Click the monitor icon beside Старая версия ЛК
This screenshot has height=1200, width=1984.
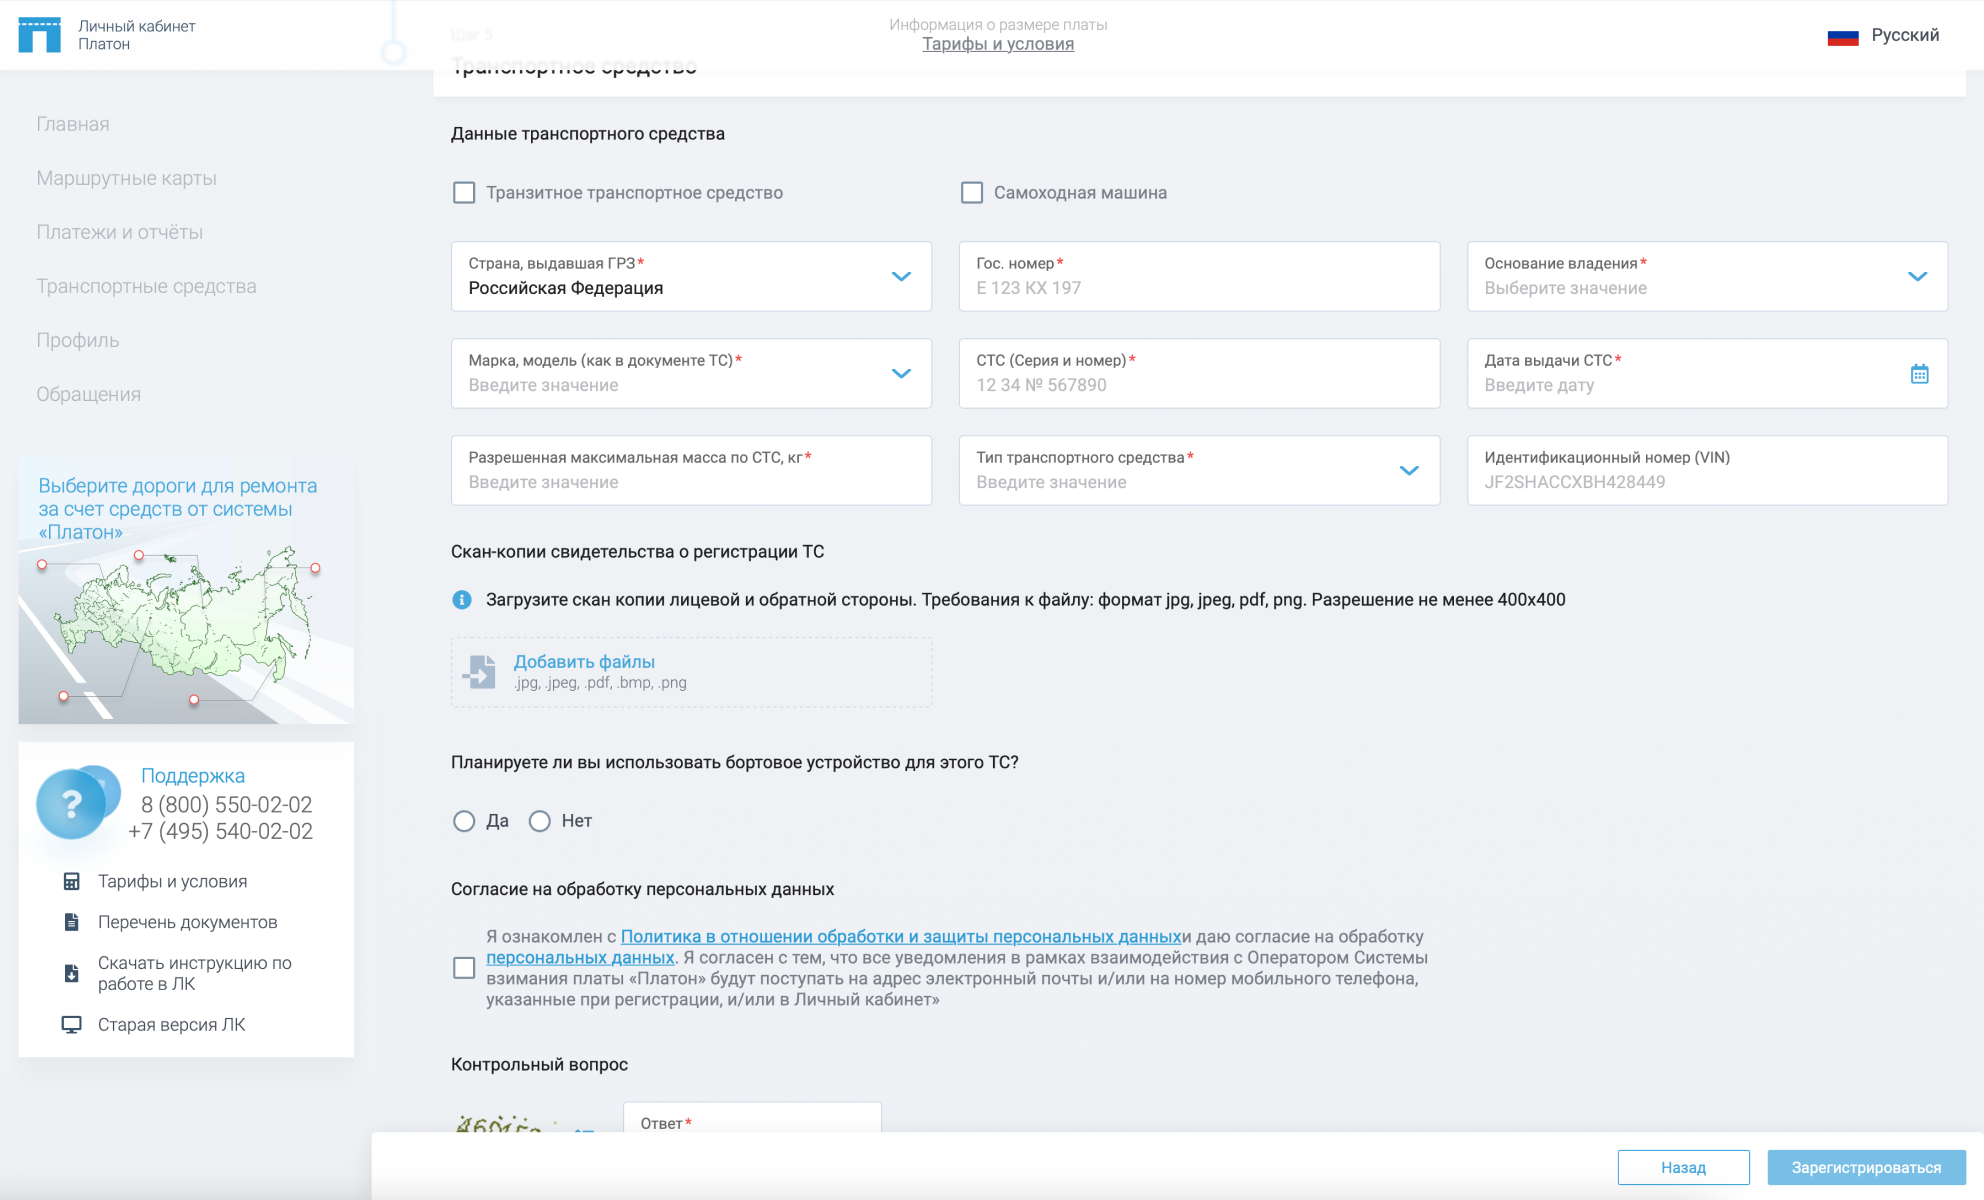click(x=70, y=1023)
